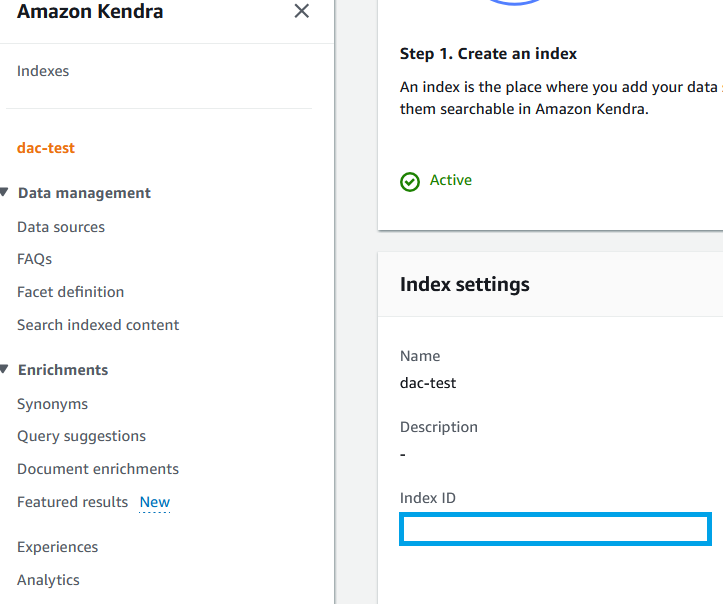723x604 pixels.
Task: Go to FAQs page
Action: [35, 259]
